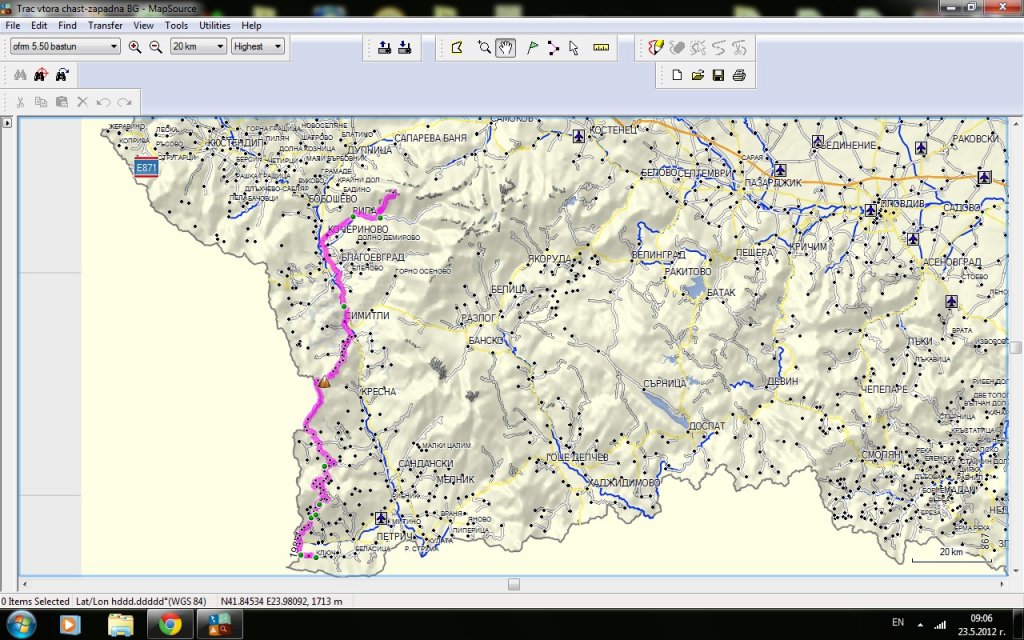The image size is (1024, 640).
Task: Click the horizontal map scrollbar thumb
Action: pyautogui.click(x=513, y=584)
